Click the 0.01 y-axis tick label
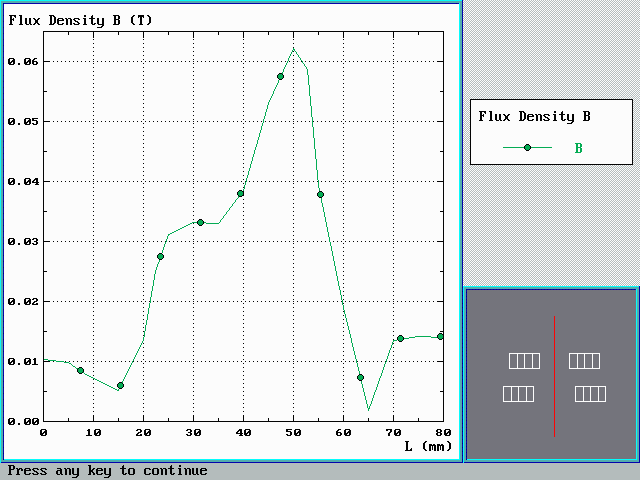This screenshot has height=480, width=640. 23,362
